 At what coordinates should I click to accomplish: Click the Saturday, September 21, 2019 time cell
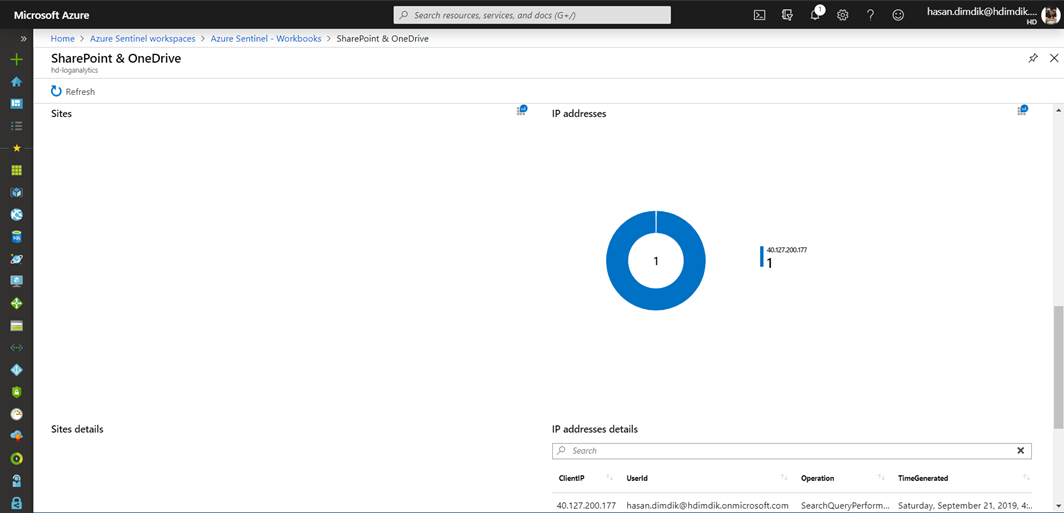point(964,506)
